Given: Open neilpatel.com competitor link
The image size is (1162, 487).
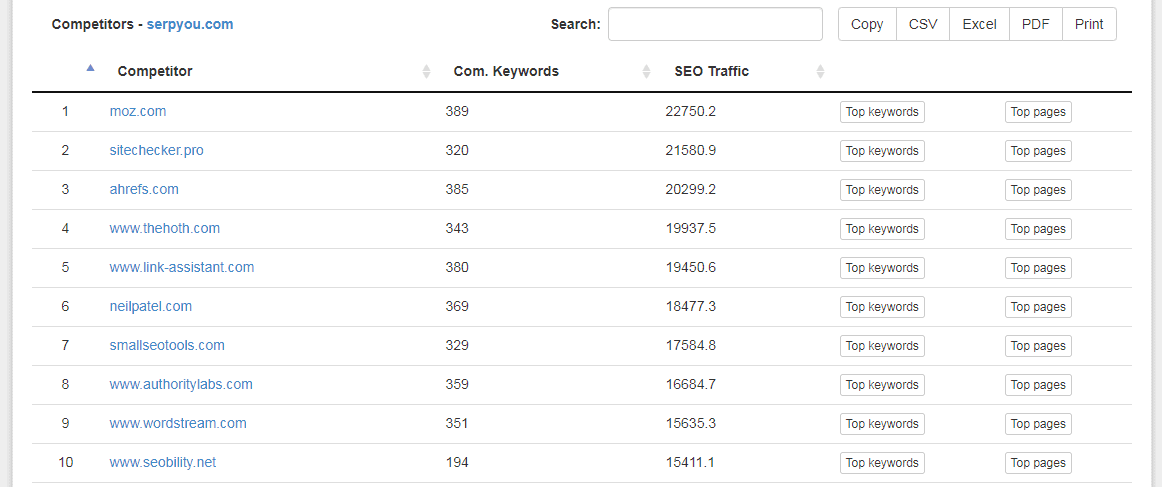Looking at the screenshot, I should (x=150, y=306).
